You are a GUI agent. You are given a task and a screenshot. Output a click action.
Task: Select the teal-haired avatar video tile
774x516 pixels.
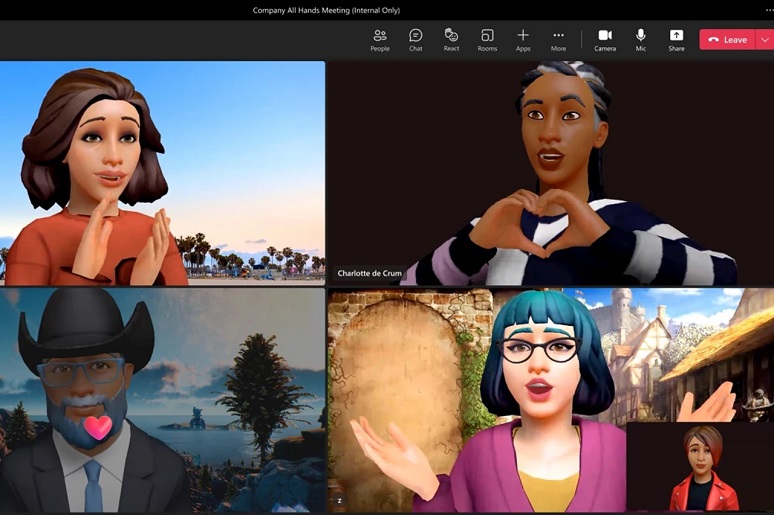[480, 400]
